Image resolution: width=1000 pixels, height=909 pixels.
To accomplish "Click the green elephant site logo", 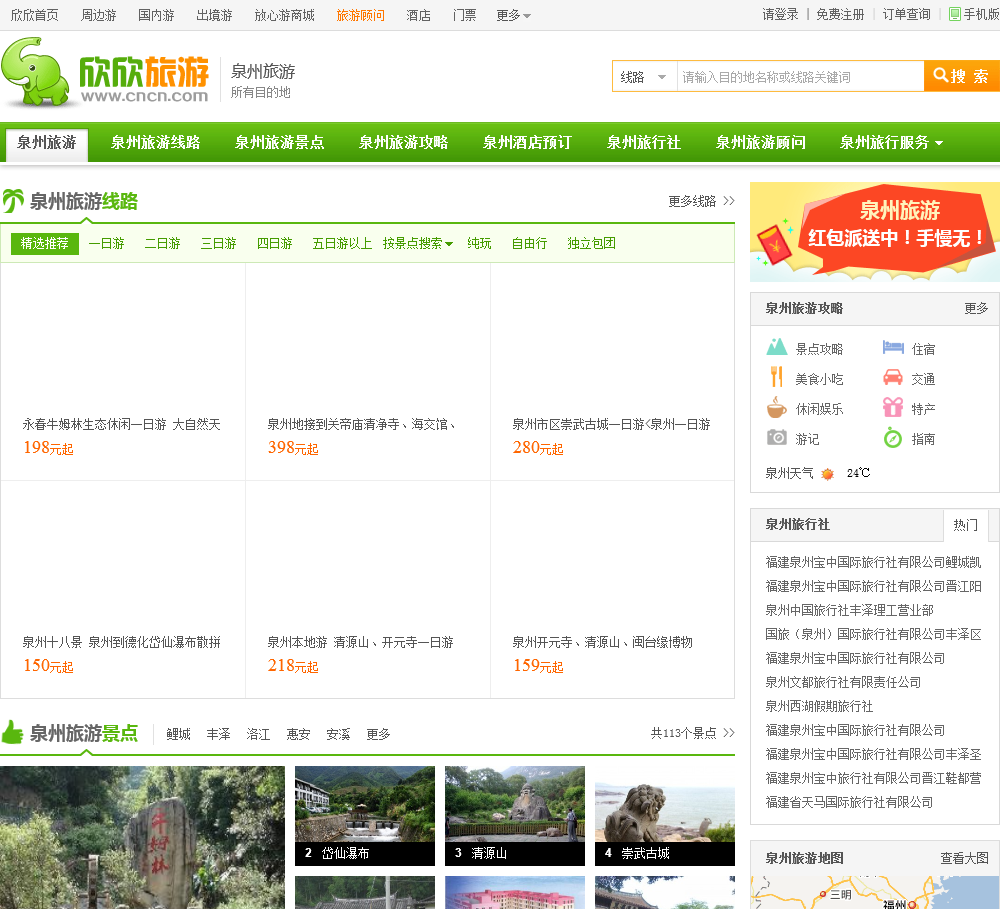I will point(35,72).
